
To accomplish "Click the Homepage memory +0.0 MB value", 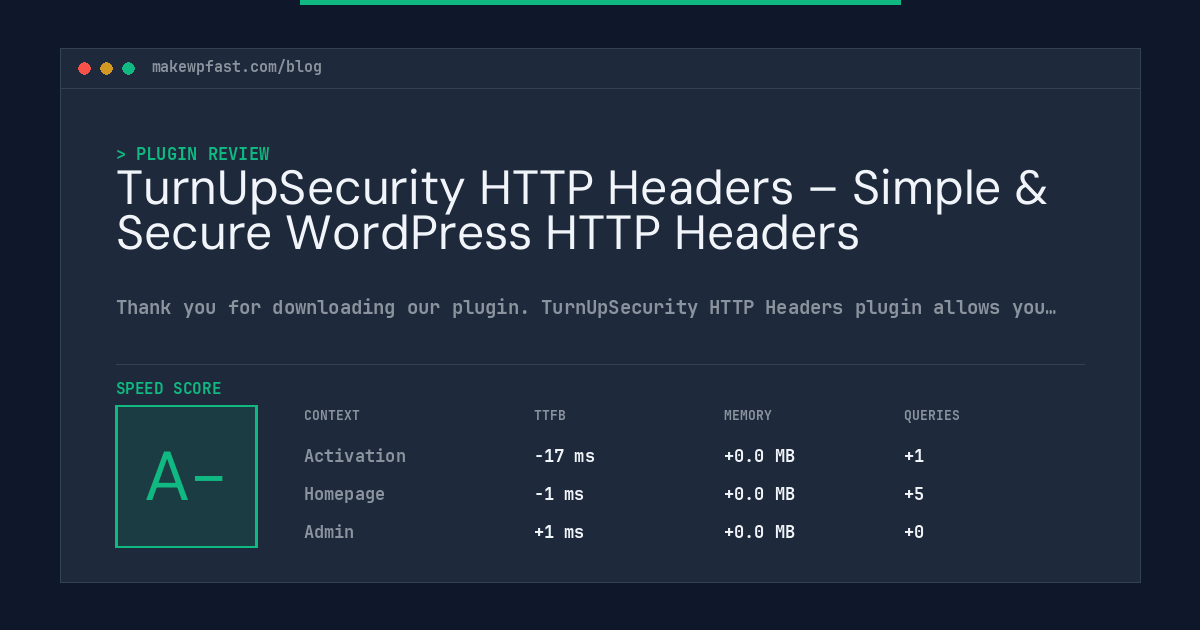I will click(x=759, y=494).
